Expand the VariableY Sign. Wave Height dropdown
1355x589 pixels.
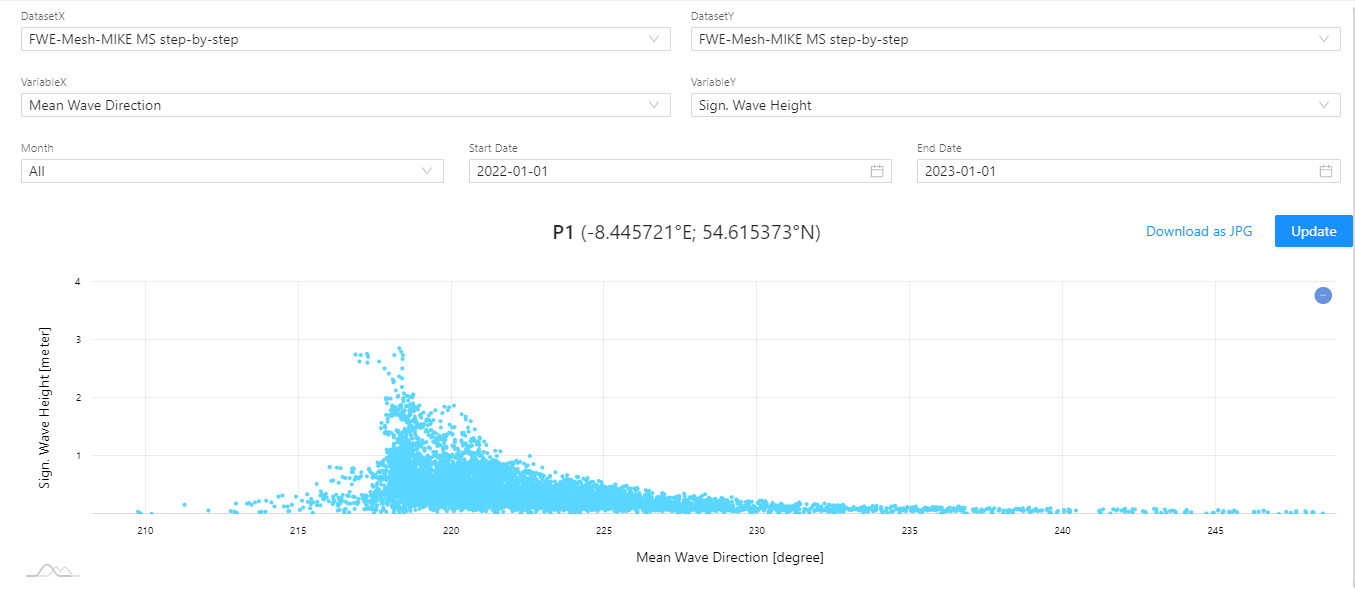[x=1015, y=105]
